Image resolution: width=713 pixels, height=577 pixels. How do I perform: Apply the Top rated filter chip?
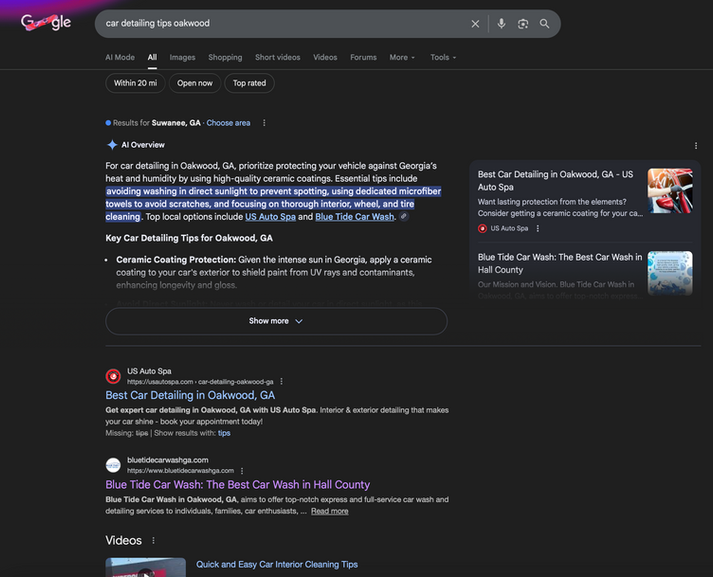point(249,83)
